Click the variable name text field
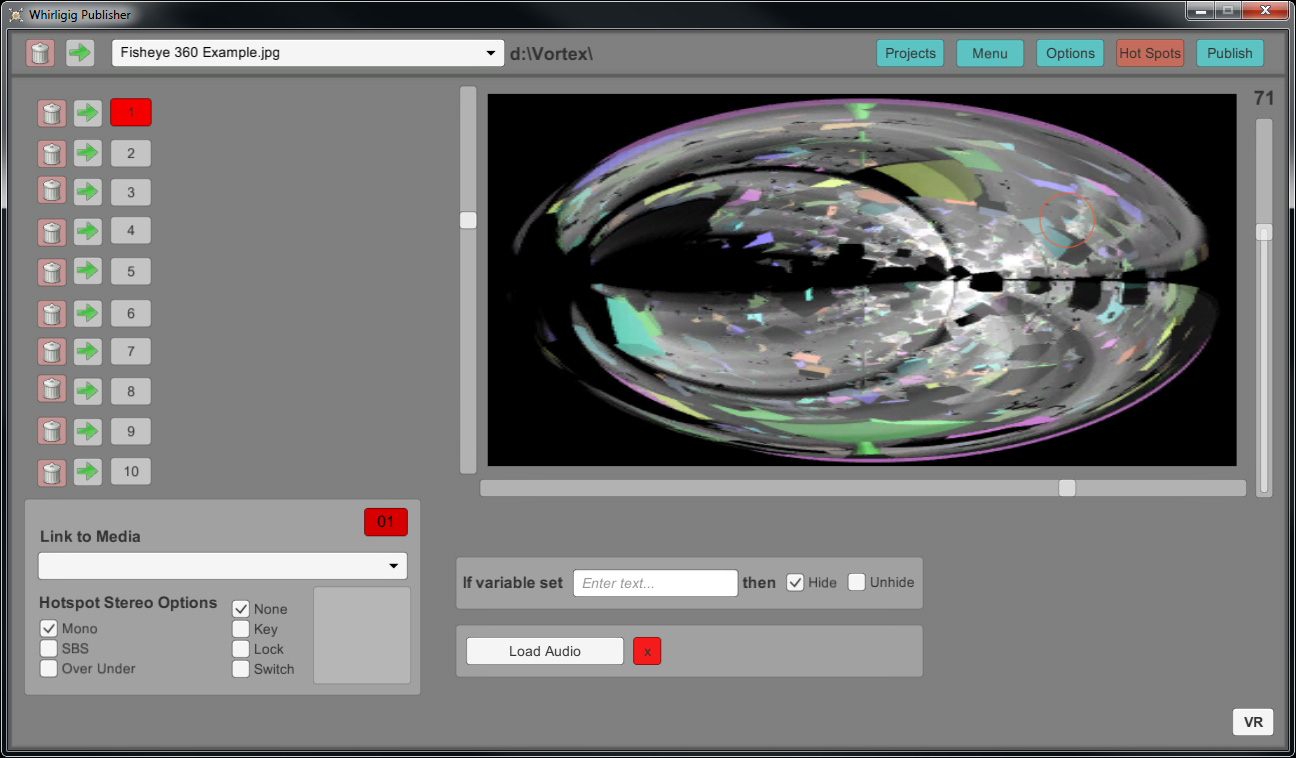The width and height of the screenshot is (1296, 758). click(x=655, y=583)
